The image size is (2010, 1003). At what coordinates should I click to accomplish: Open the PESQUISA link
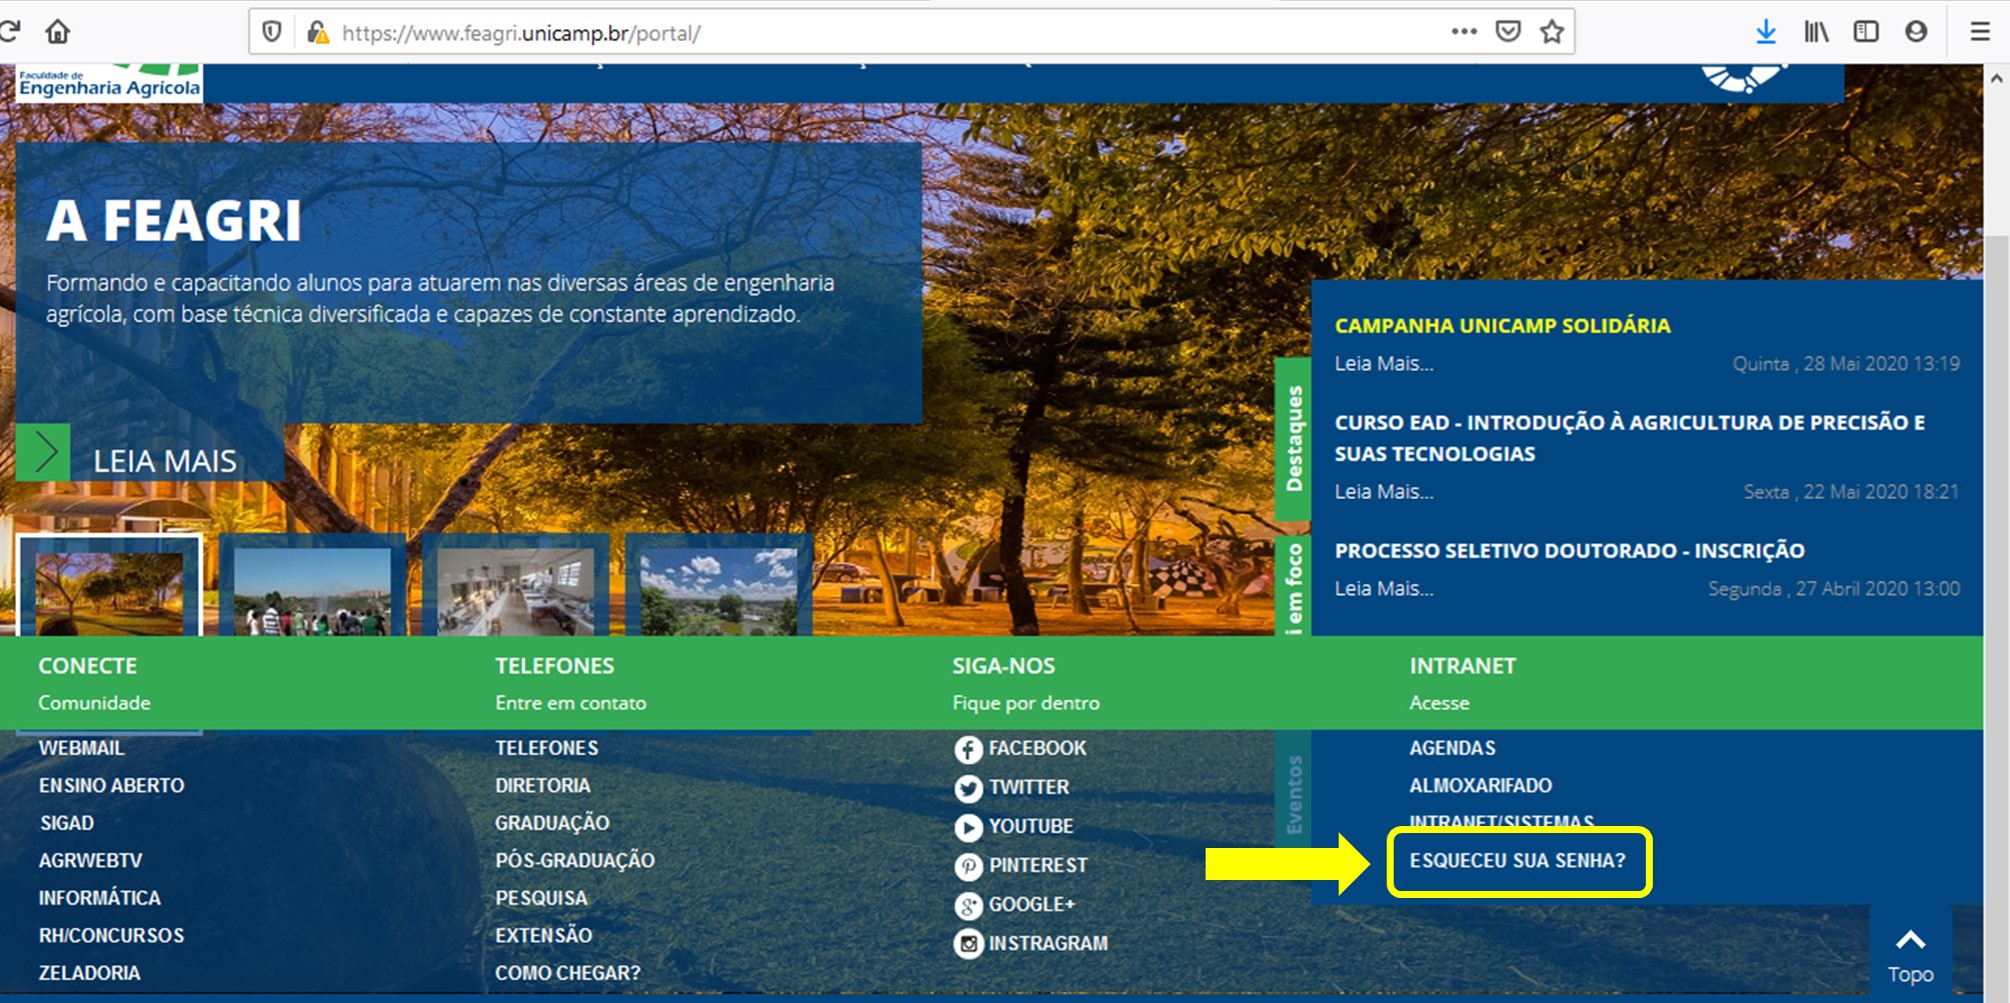pyautogui.click(x=541, y=898)
